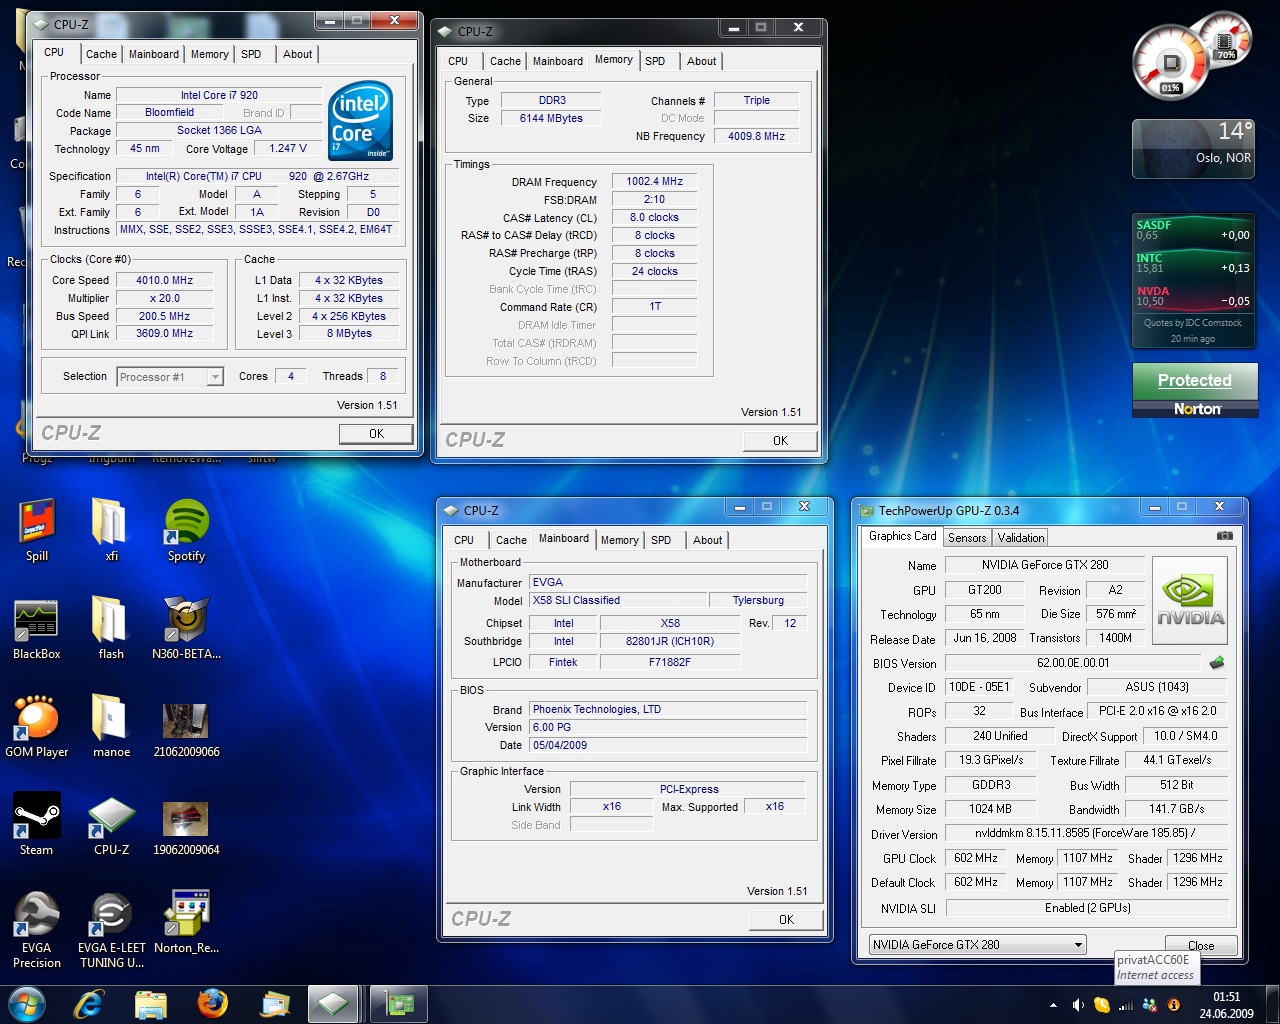Launch Firefox from the taskbar
The height and width of the screenshot is (1024, 1280).
click(212, 1003)
